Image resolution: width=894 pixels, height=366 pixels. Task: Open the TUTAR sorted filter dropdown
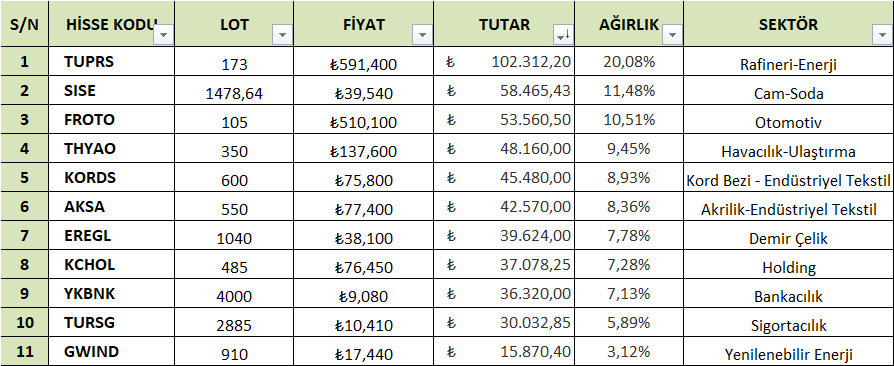point(563,36)
